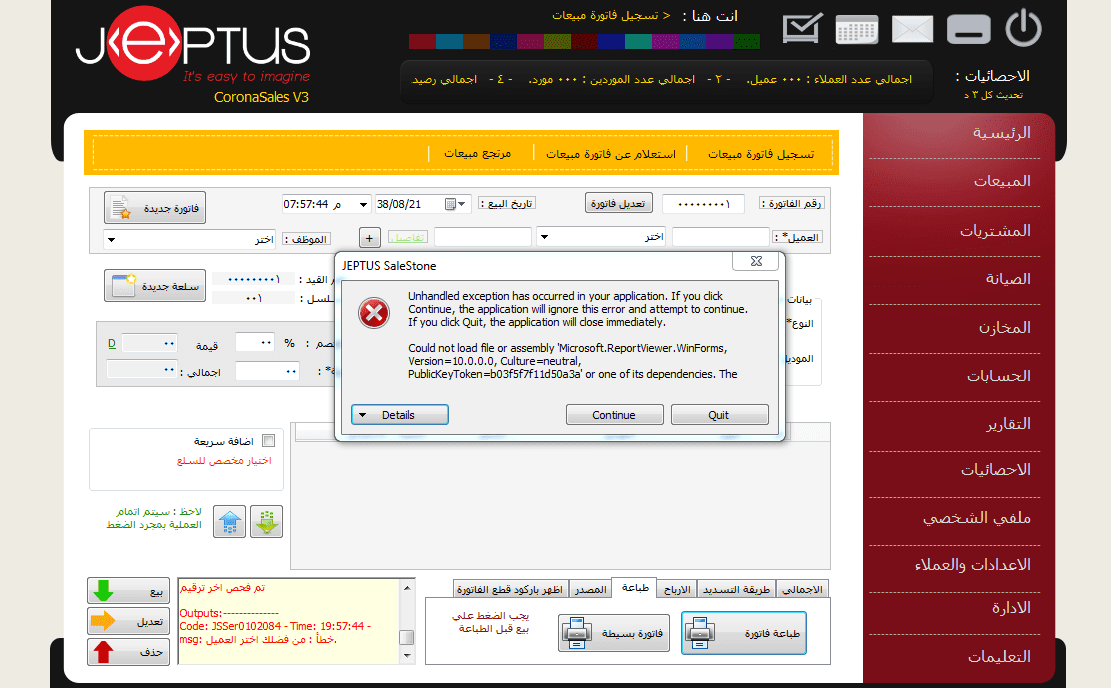This screenshot has height=688, width=1111.
Task: Expand the Details section in the error dialog
Action: (x=400, y=415)
